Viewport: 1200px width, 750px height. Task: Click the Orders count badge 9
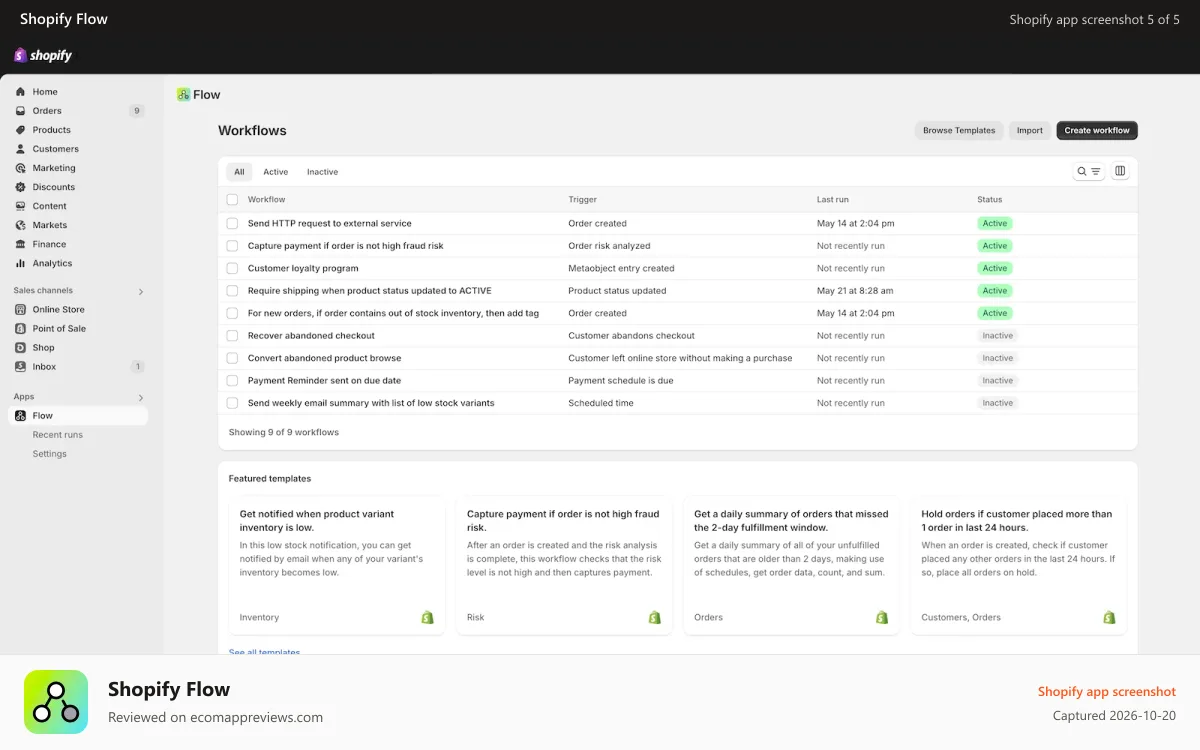137,111
